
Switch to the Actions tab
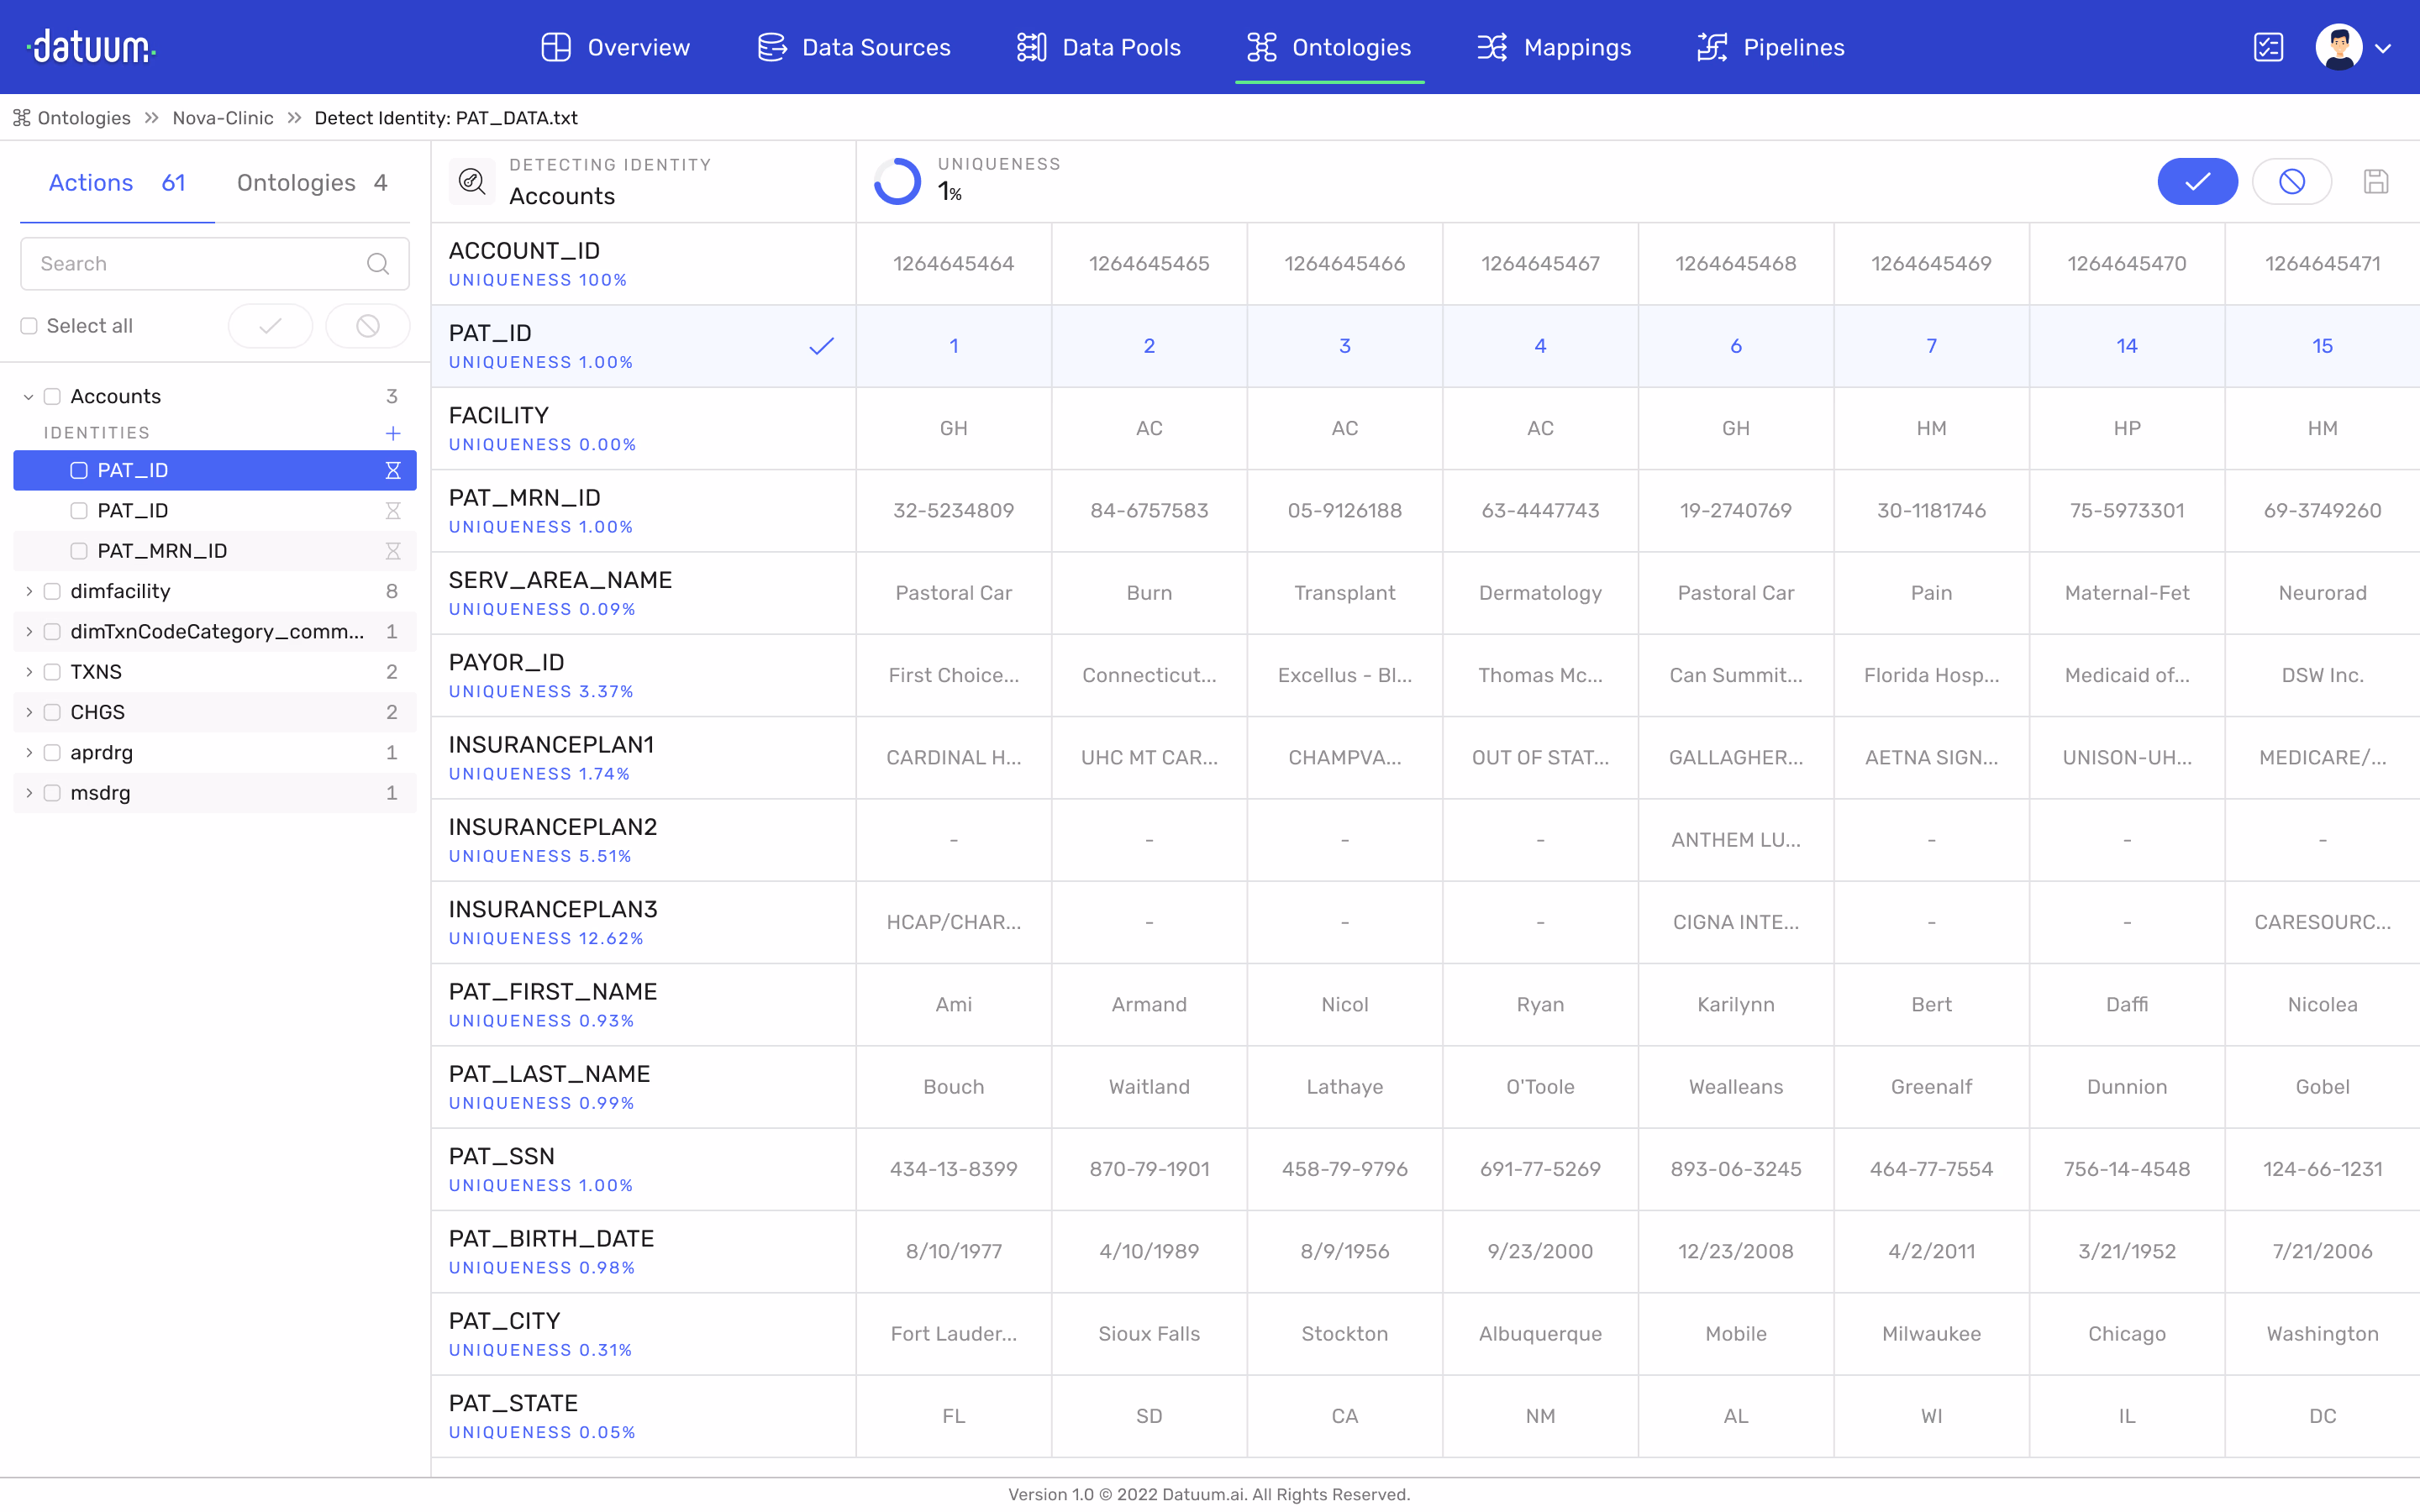pos(91,182)
